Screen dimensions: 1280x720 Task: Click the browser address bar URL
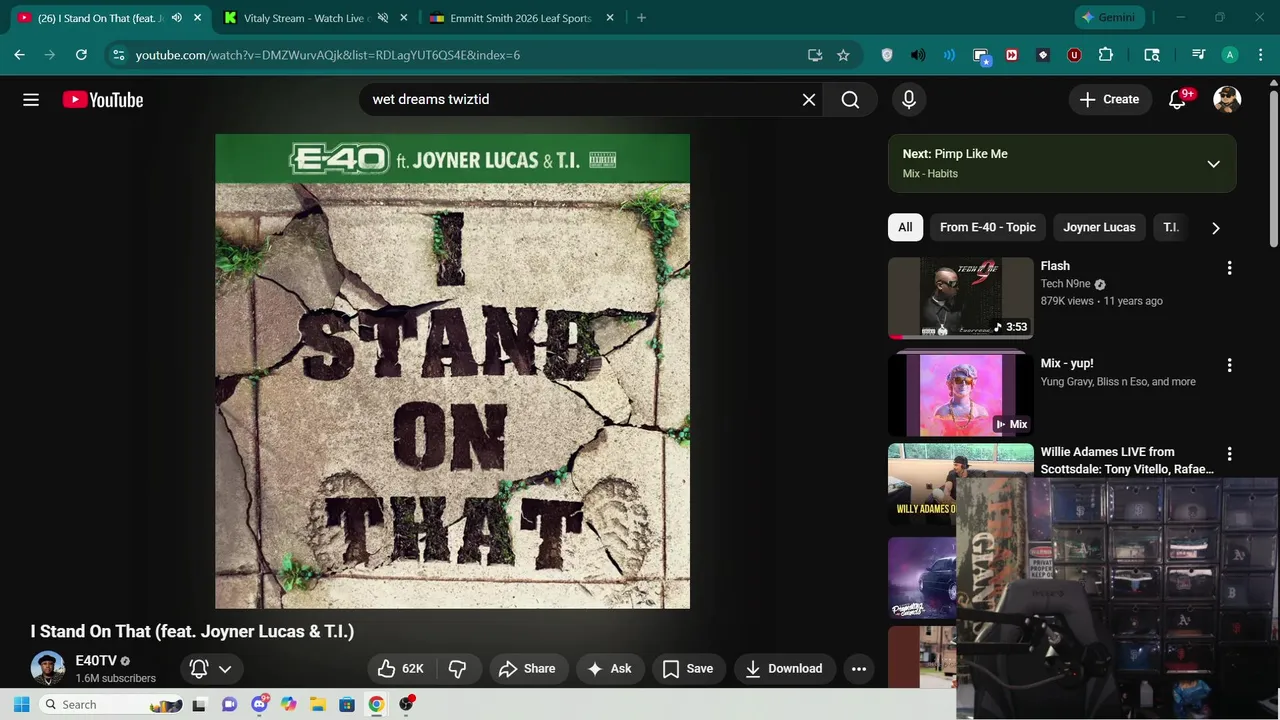(328, 55)
